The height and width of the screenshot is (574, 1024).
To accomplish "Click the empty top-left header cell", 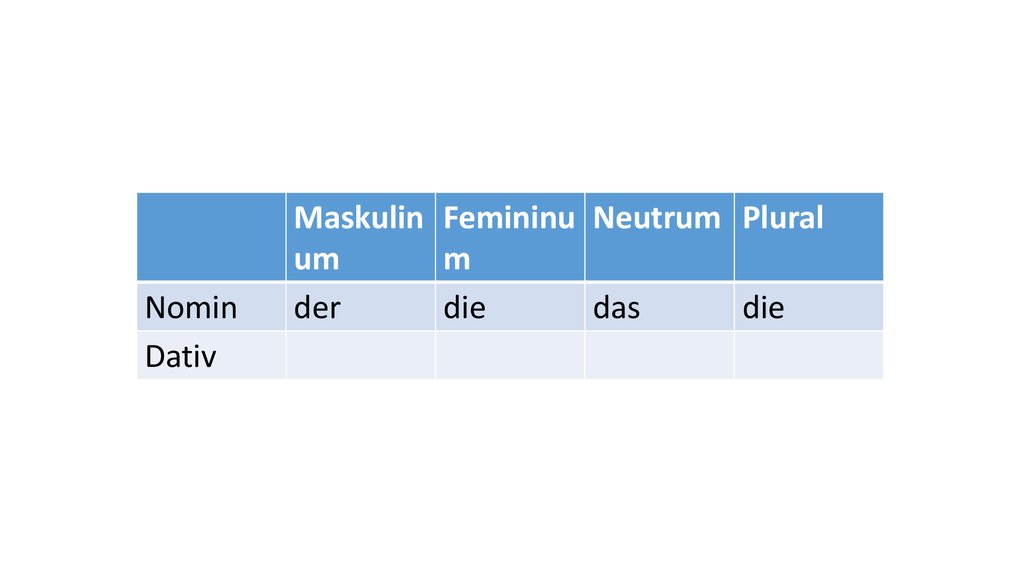I will click(211, 237).
